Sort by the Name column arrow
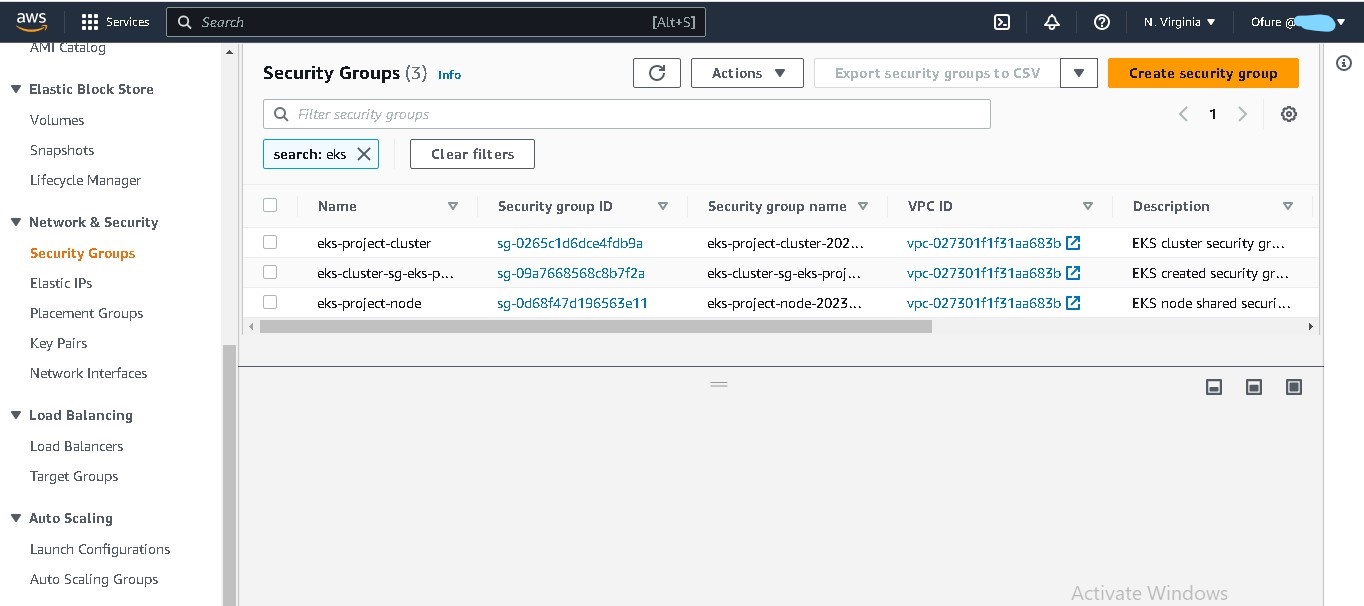 (x=453, y=206)
